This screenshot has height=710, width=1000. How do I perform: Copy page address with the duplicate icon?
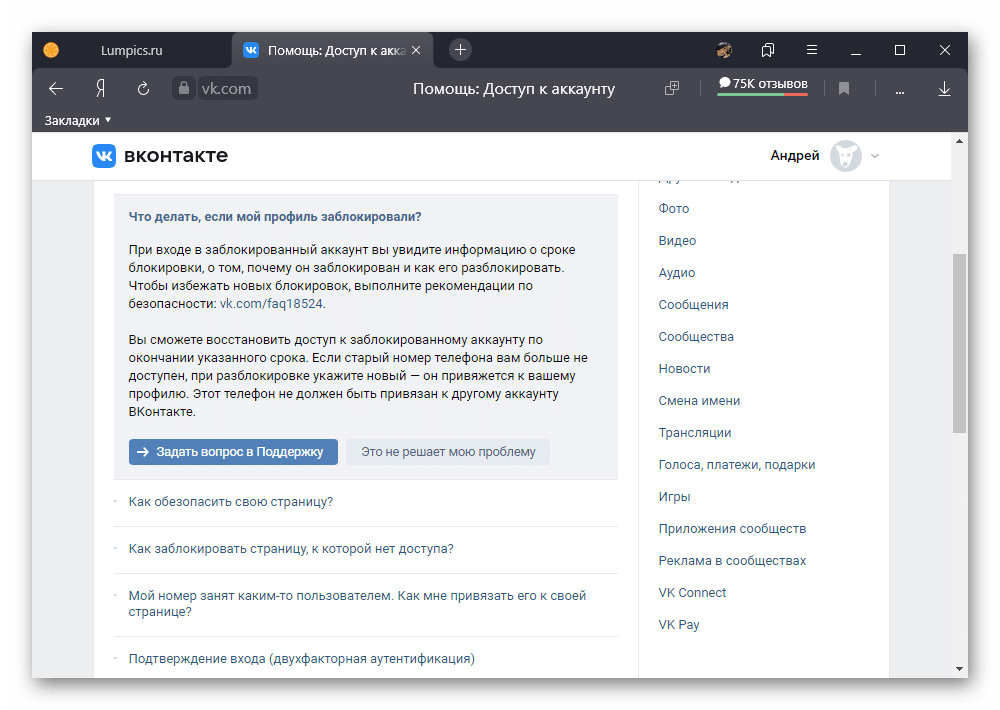(x=672, y=88)
